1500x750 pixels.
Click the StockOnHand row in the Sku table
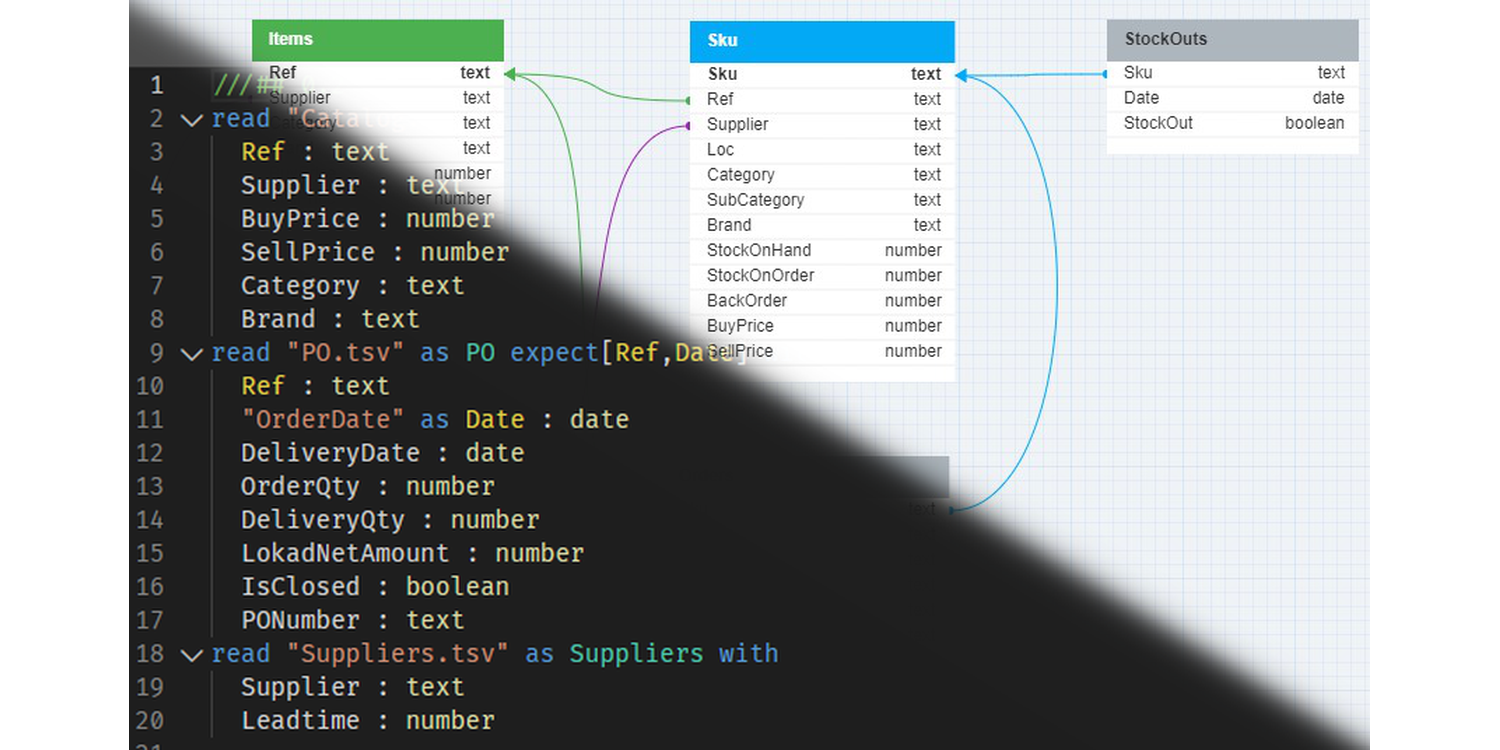coord(822,250)
